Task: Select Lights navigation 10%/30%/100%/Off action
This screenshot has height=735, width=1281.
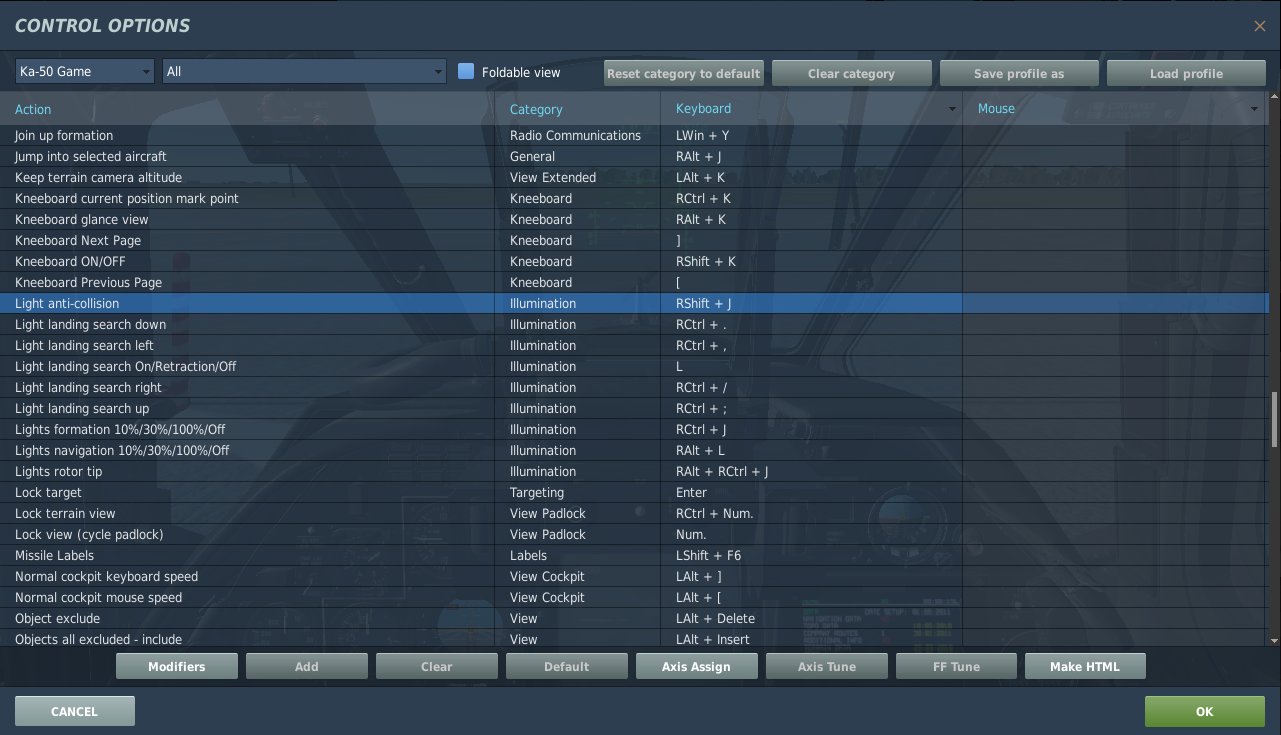Action: point(122,450)
